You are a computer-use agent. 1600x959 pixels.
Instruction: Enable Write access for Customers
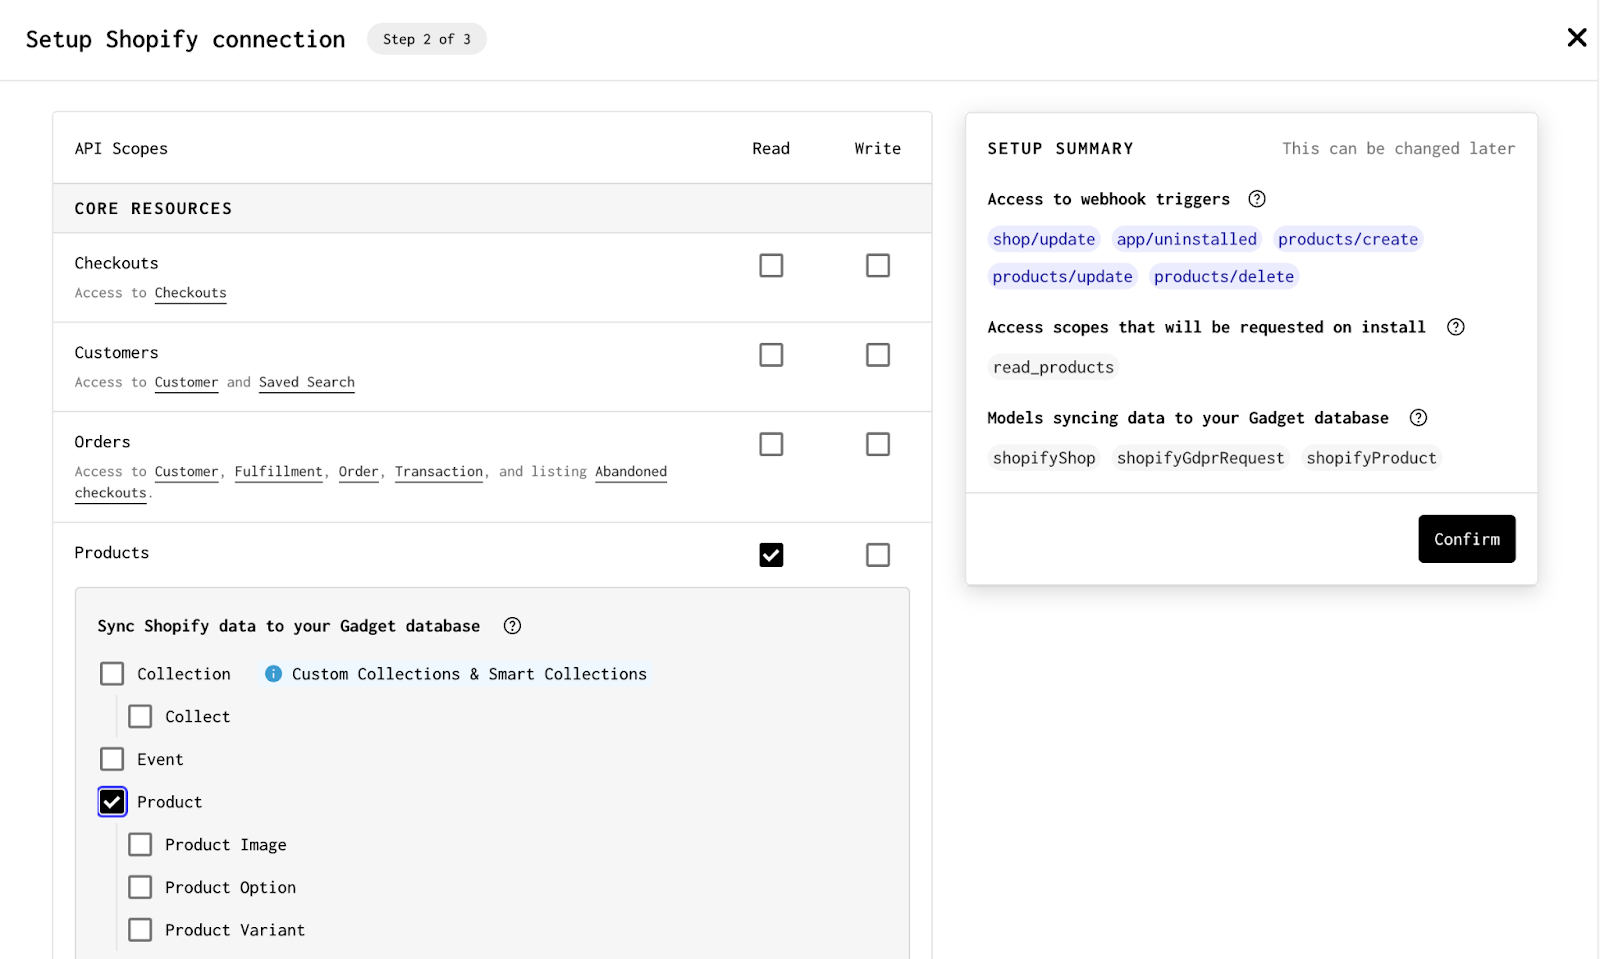coord(878,355)
